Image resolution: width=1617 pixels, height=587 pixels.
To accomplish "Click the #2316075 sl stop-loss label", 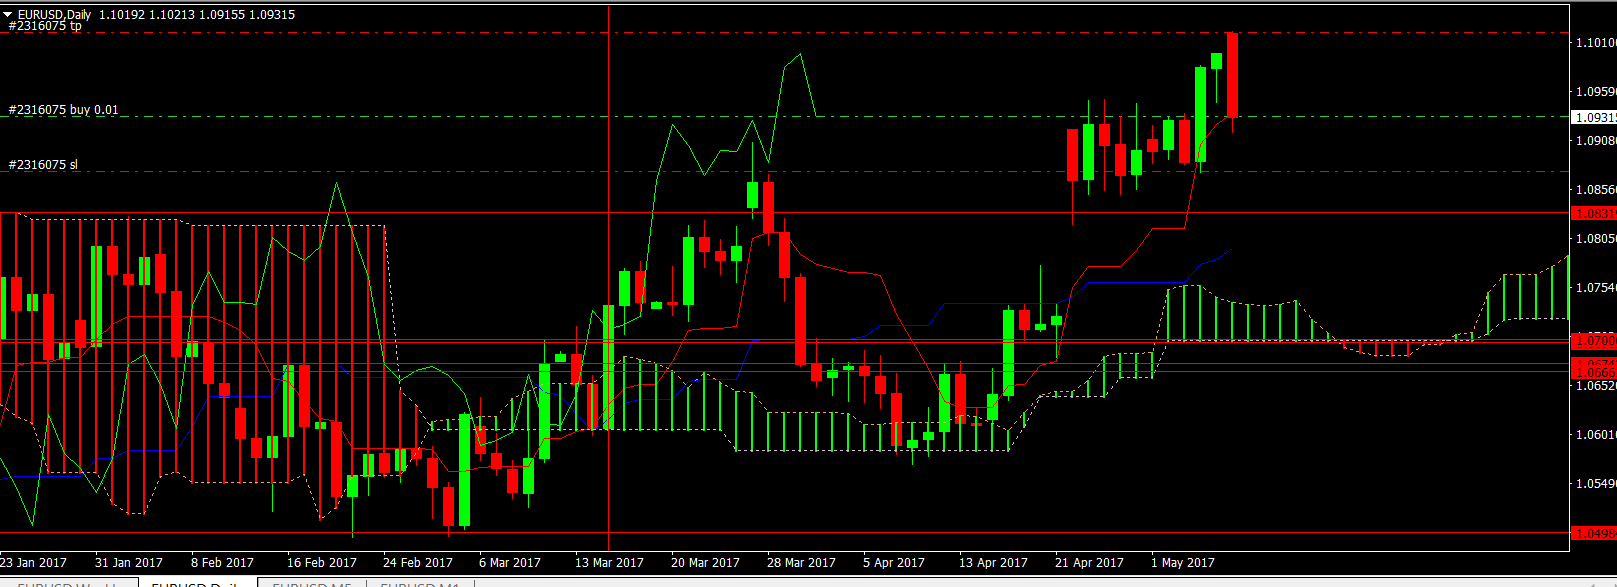I will coord(43,165).
